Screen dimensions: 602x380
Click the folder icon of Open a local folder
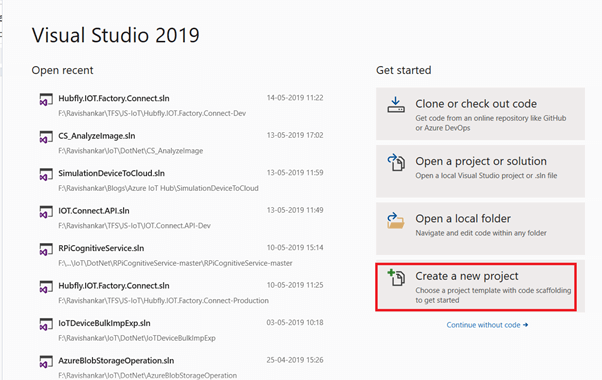point(396,220)
